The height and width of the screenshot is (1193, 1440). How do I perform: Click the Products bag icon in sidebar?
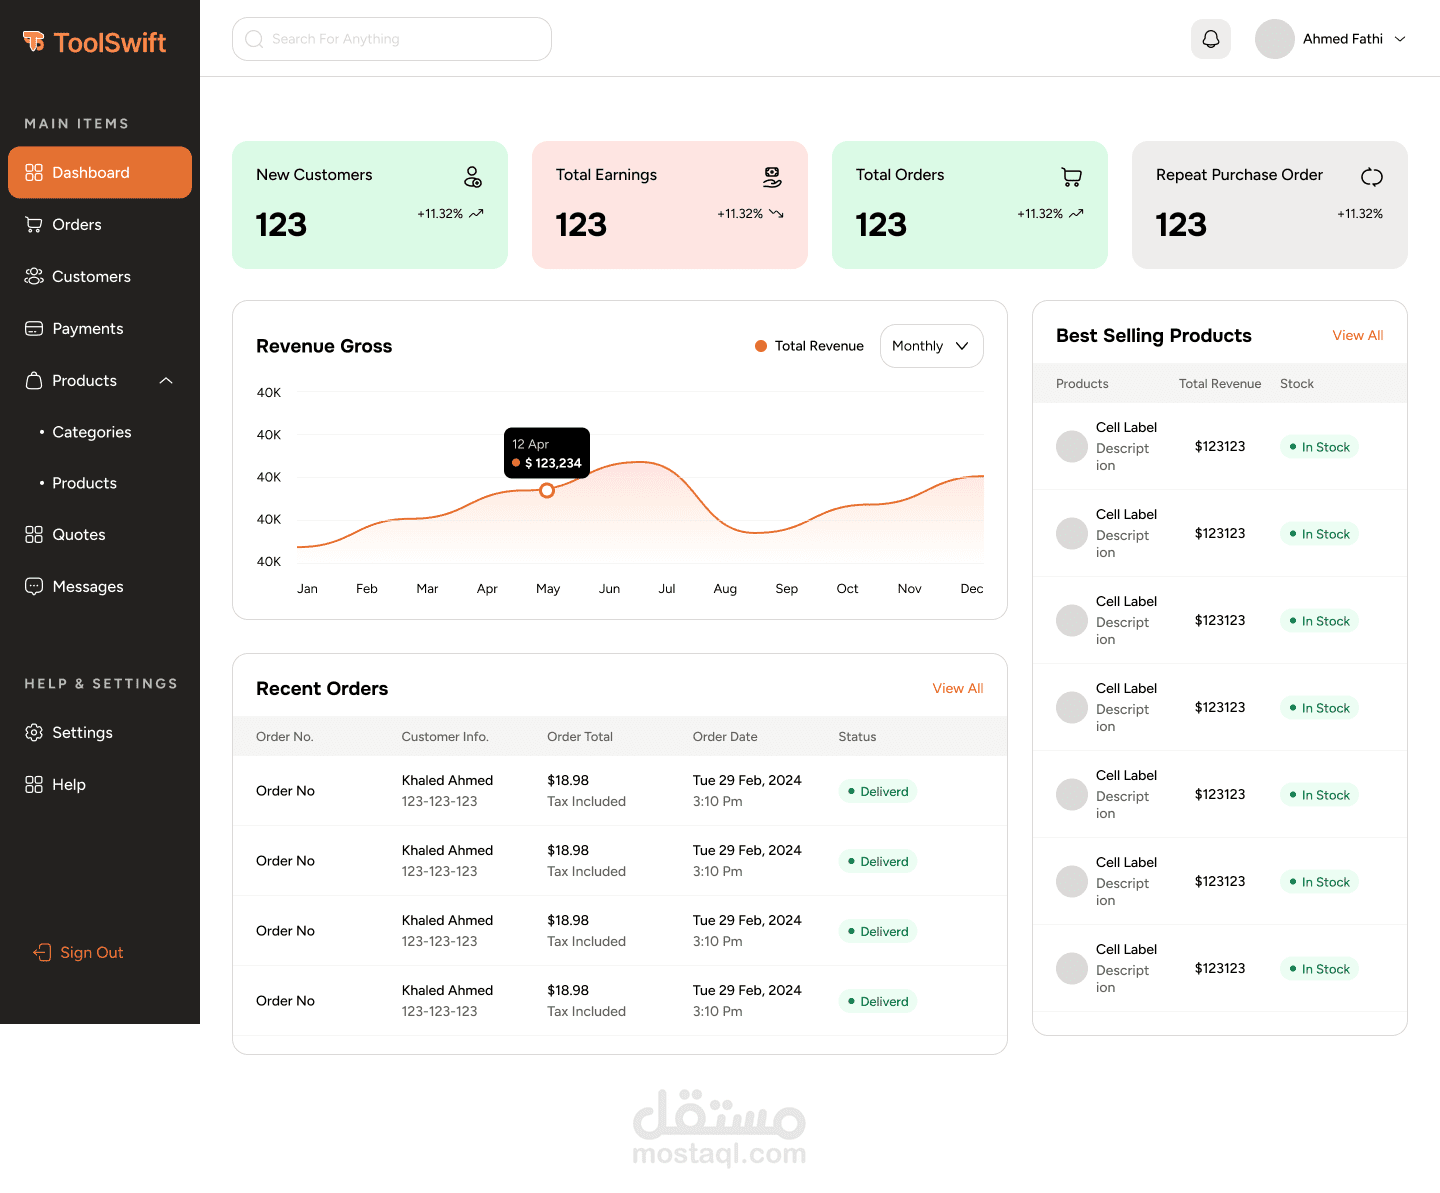(34, 380)
